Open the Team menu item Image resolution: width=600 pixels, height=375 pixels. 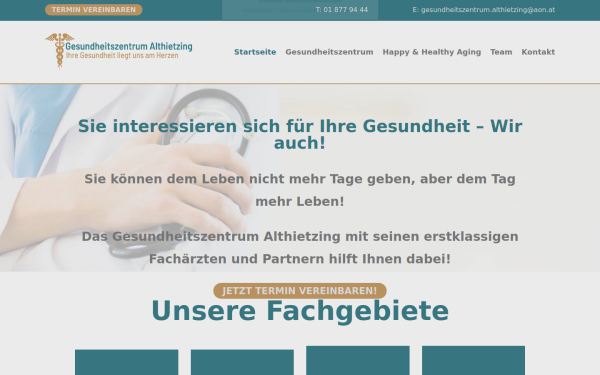(x=501, y=52)
